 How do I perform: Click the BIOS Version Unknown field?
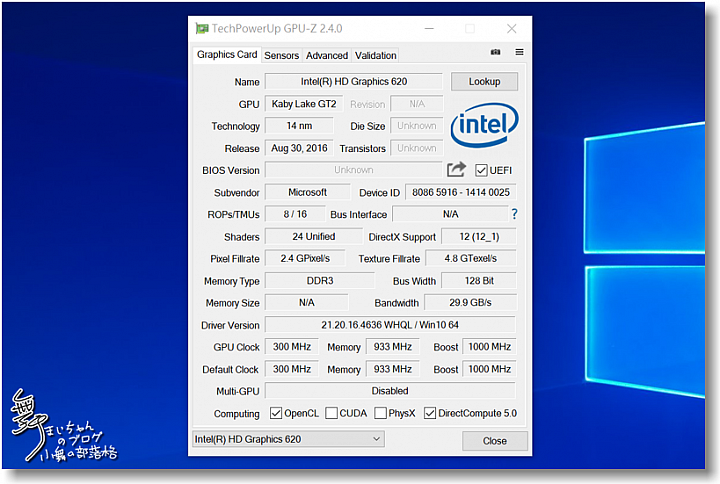(x=354, y=170)
